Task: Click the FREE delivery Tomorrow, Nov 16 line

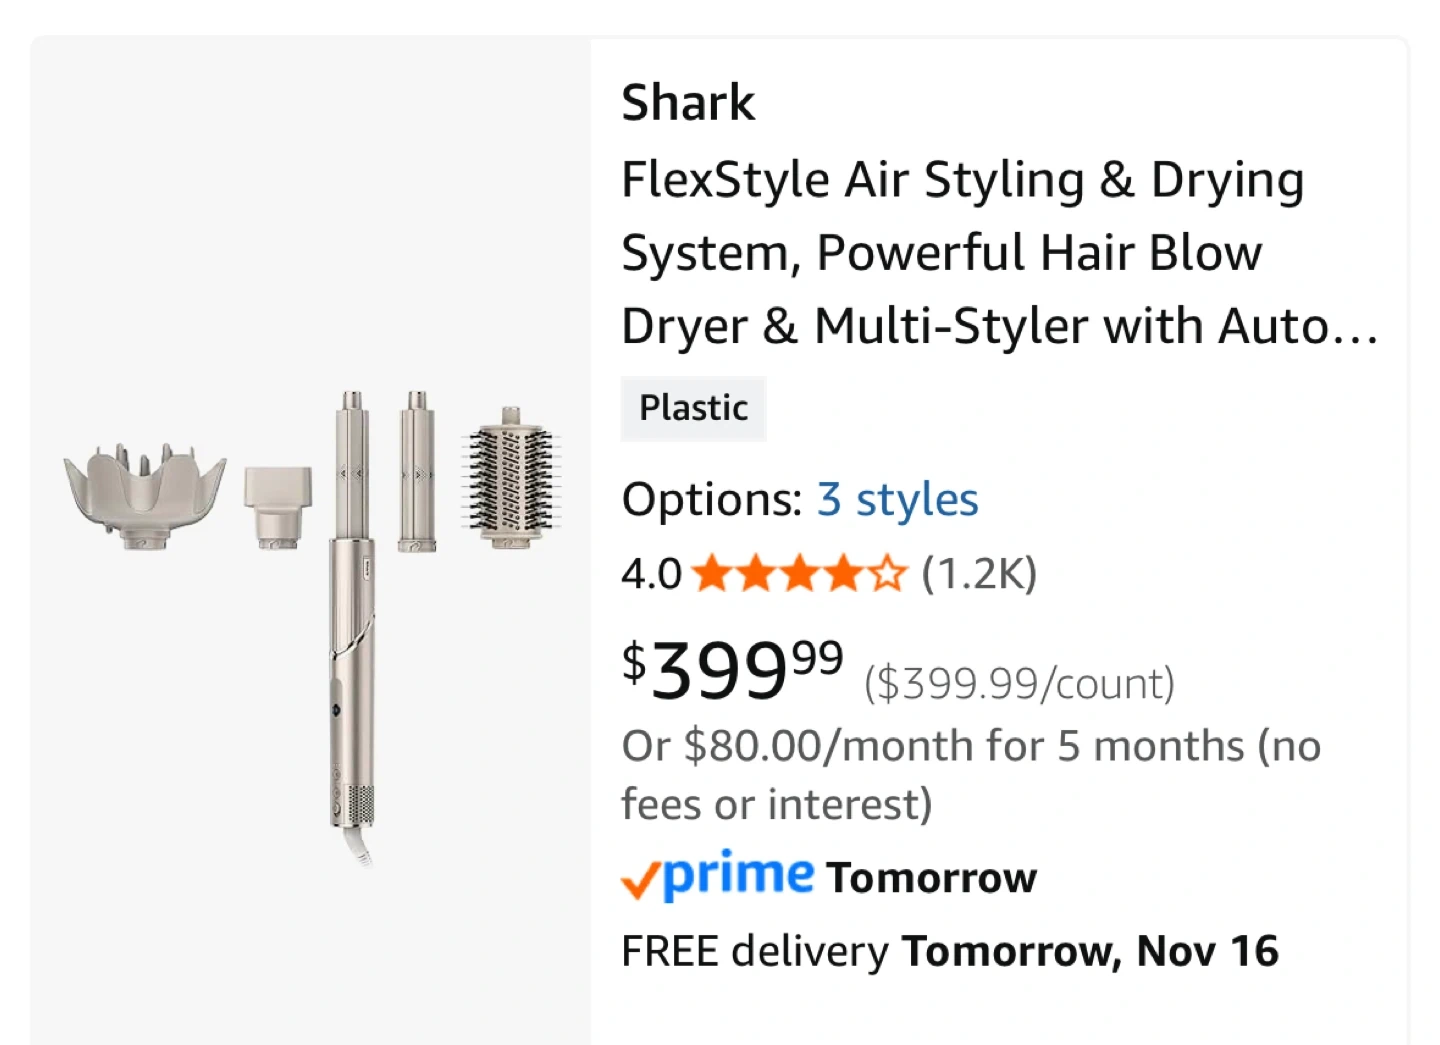Action: pyautogui.click(x=949, y=951)
